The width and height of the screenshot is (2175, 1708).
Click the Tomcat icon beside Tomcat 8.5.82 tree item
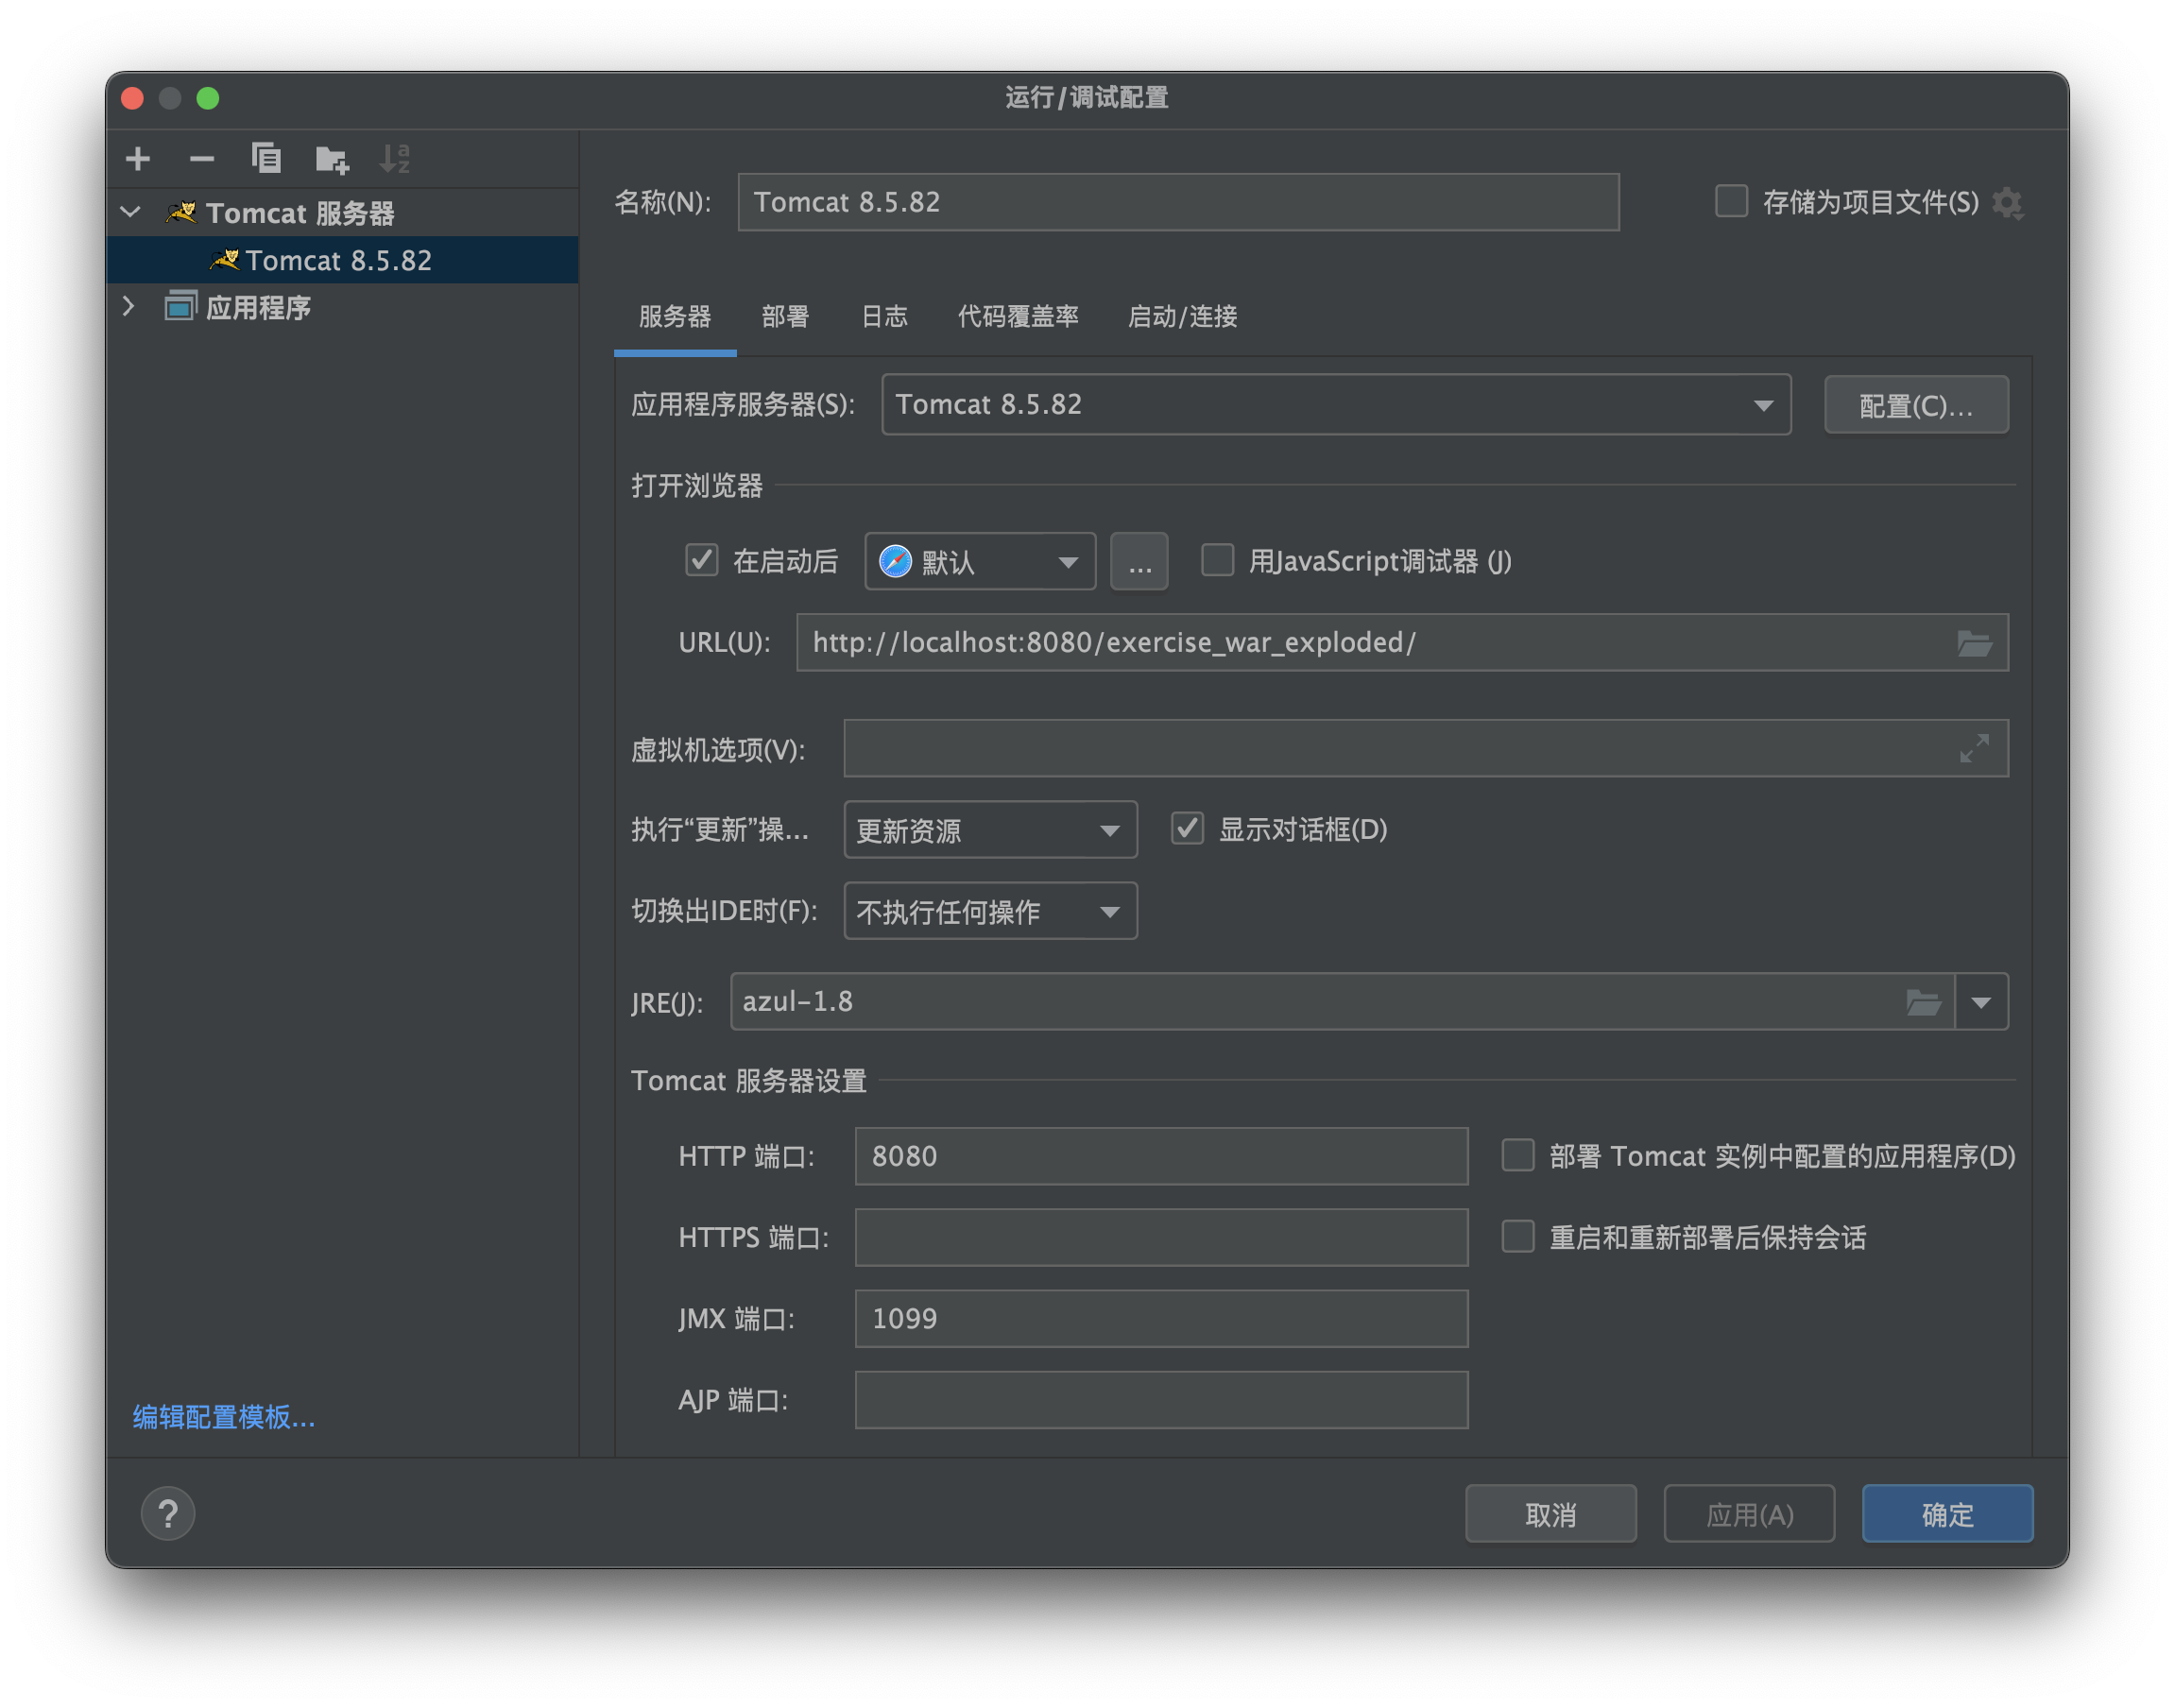click(225, 260)
